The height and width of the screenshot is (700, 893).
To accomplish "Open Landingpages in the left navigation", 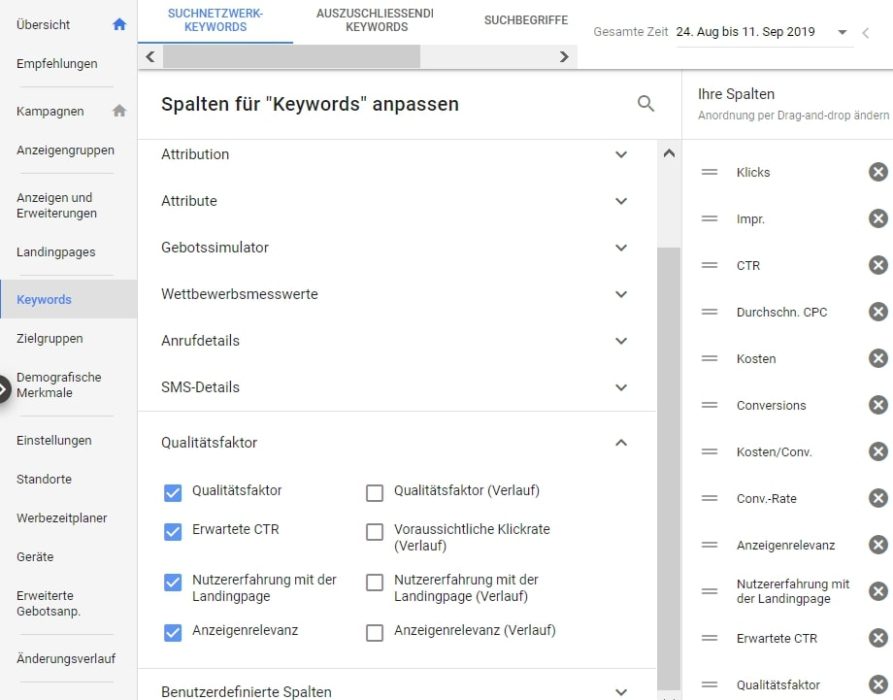I will tap(56, 252).
